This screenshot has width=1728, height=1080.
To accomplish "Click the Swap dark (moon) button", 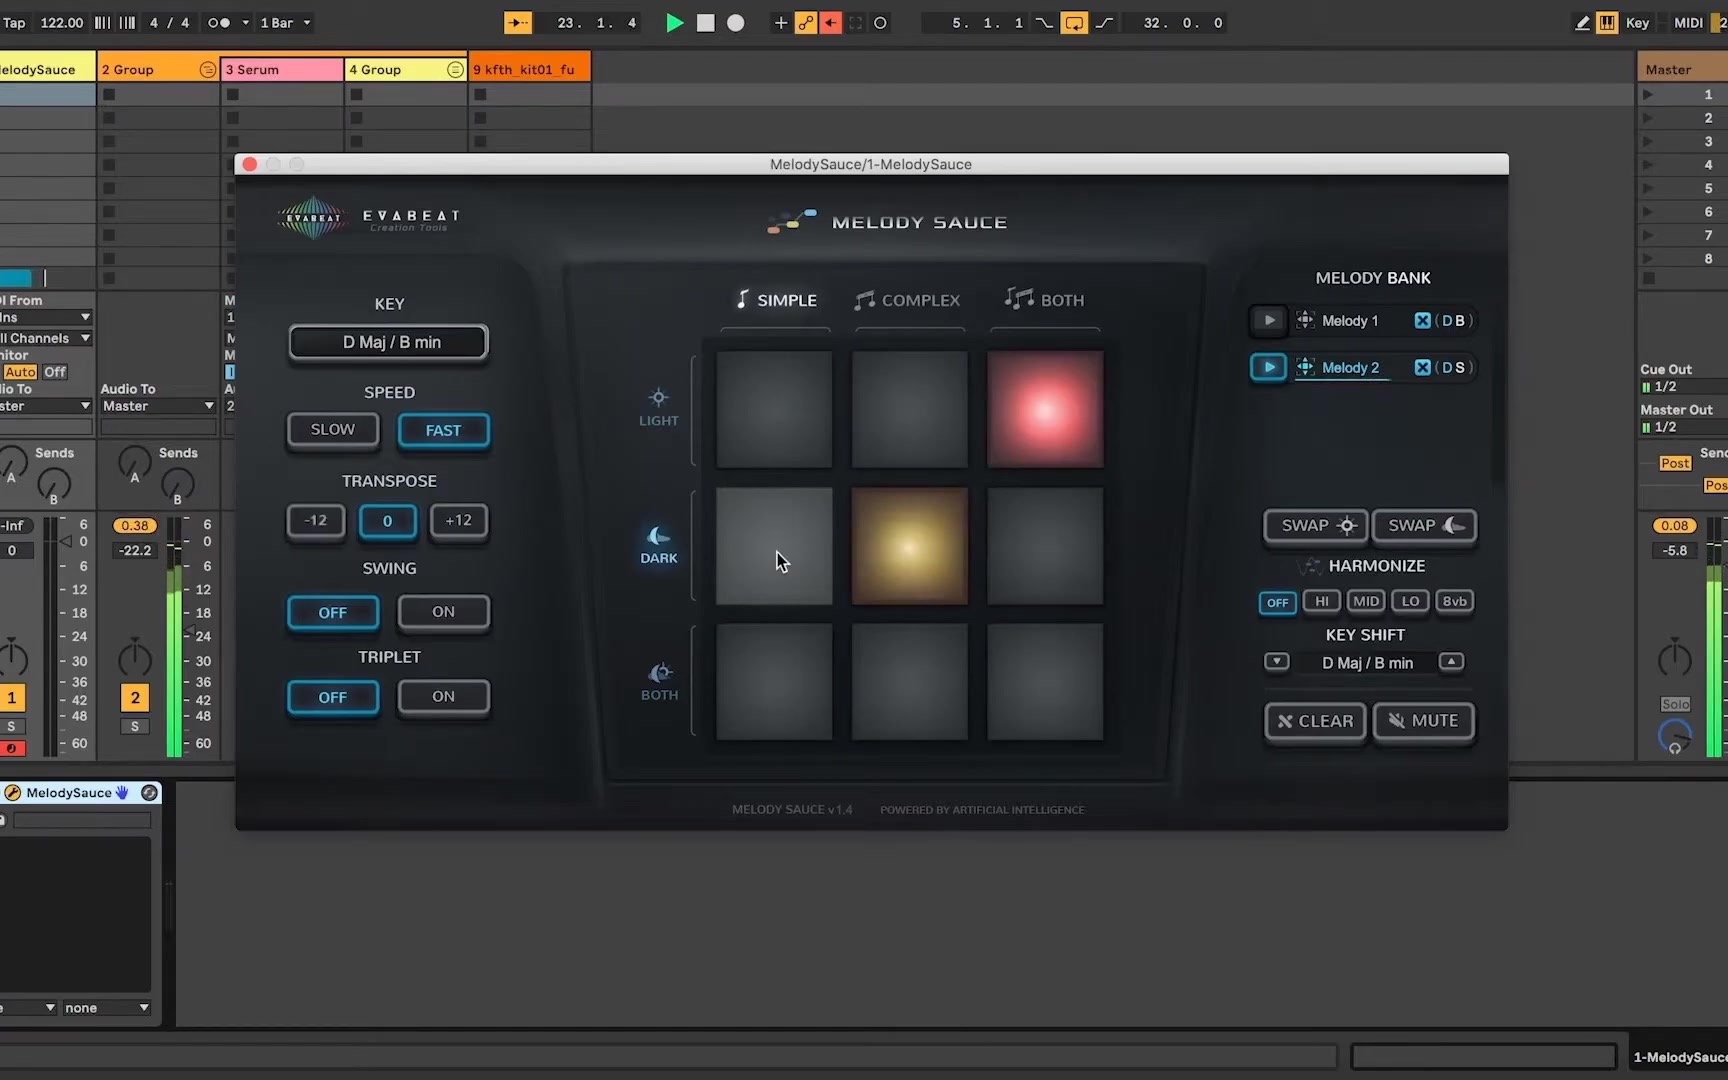I will [x=1424, y=526].
